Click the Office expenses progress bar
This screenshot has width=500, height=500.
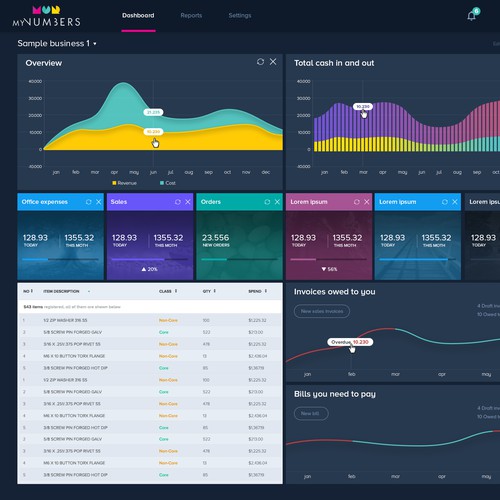(60, 259)
